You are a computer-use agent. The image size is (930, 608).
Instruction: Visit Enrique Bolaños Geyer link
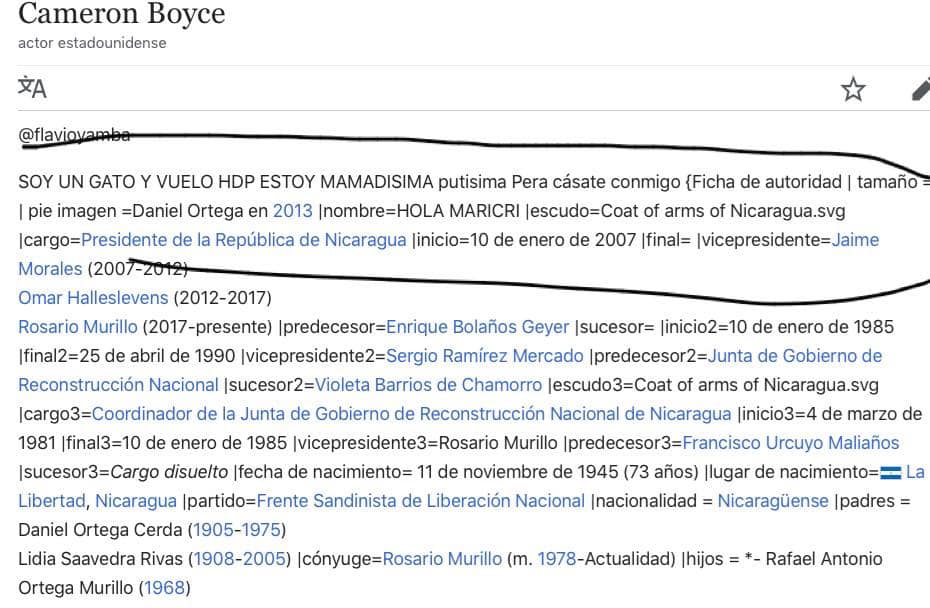click(477, 327)
